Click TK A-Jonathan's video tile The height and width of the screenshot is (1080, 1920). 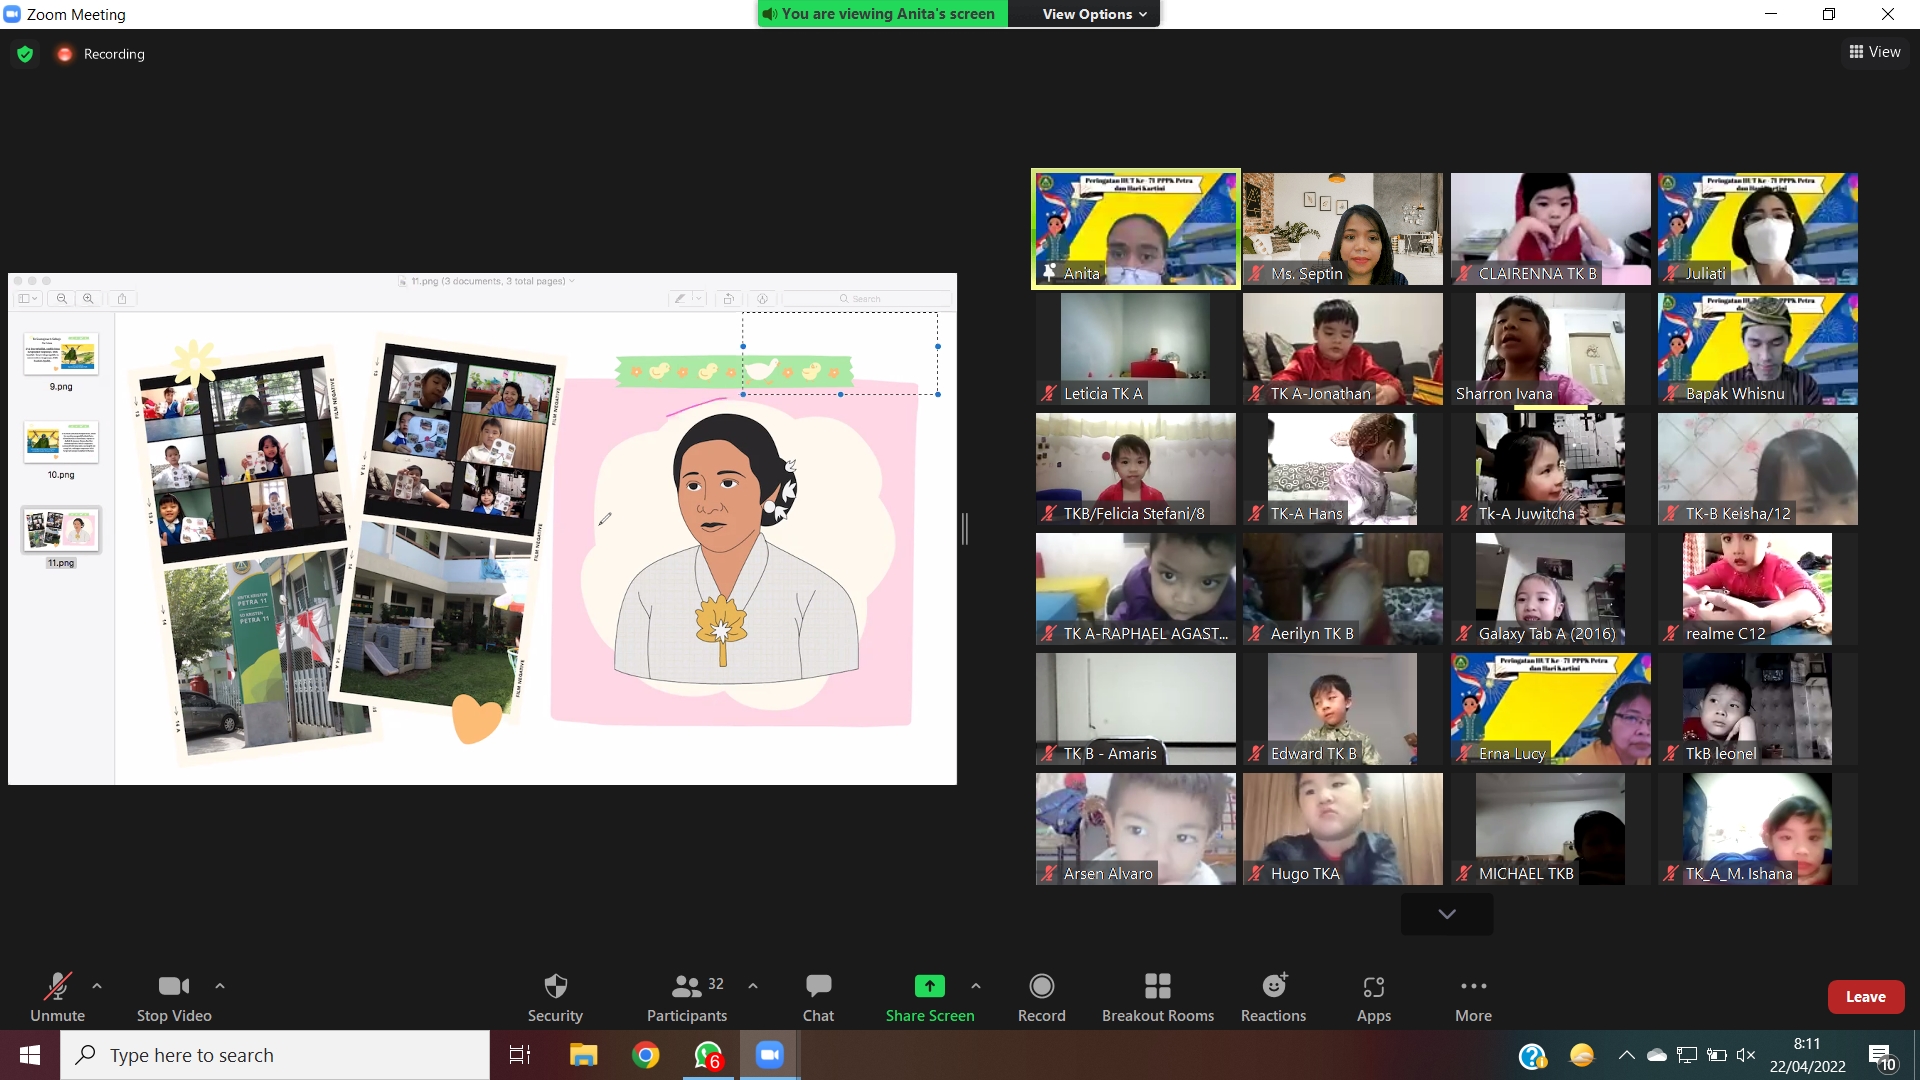[x=1343, y=349]
